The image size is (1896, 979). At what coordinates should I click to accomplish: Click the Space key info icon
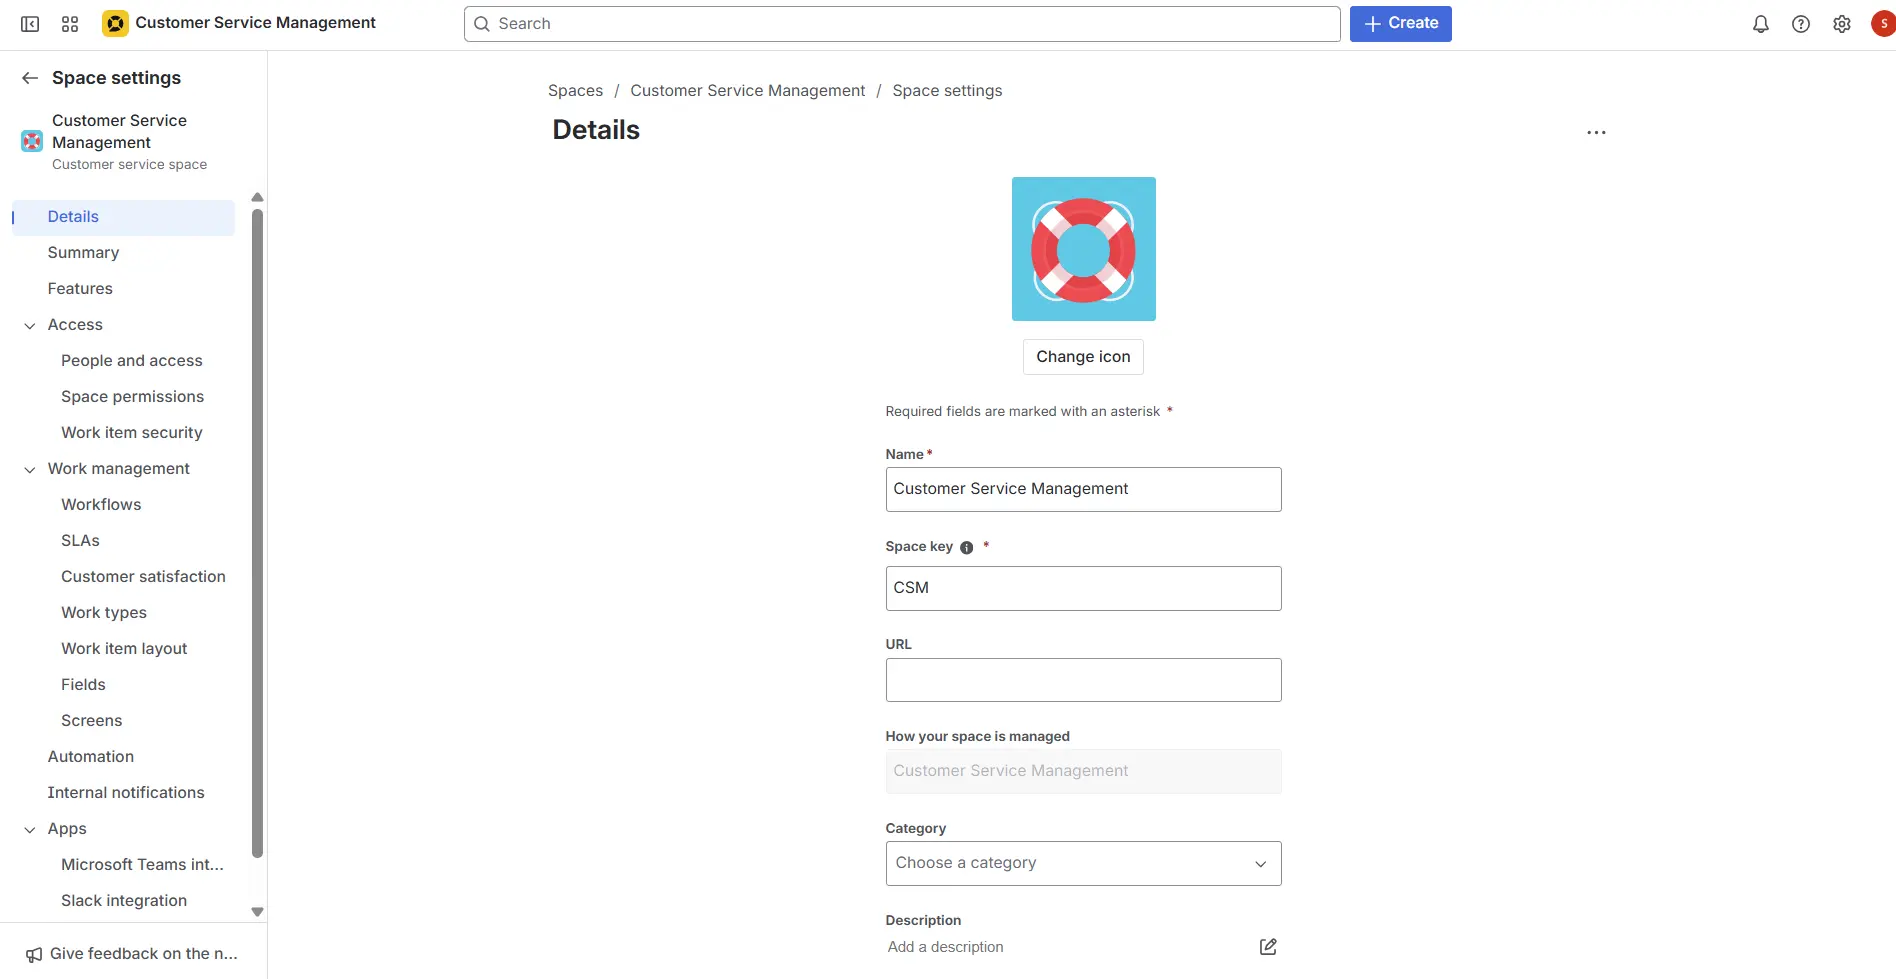coord(966,547)
